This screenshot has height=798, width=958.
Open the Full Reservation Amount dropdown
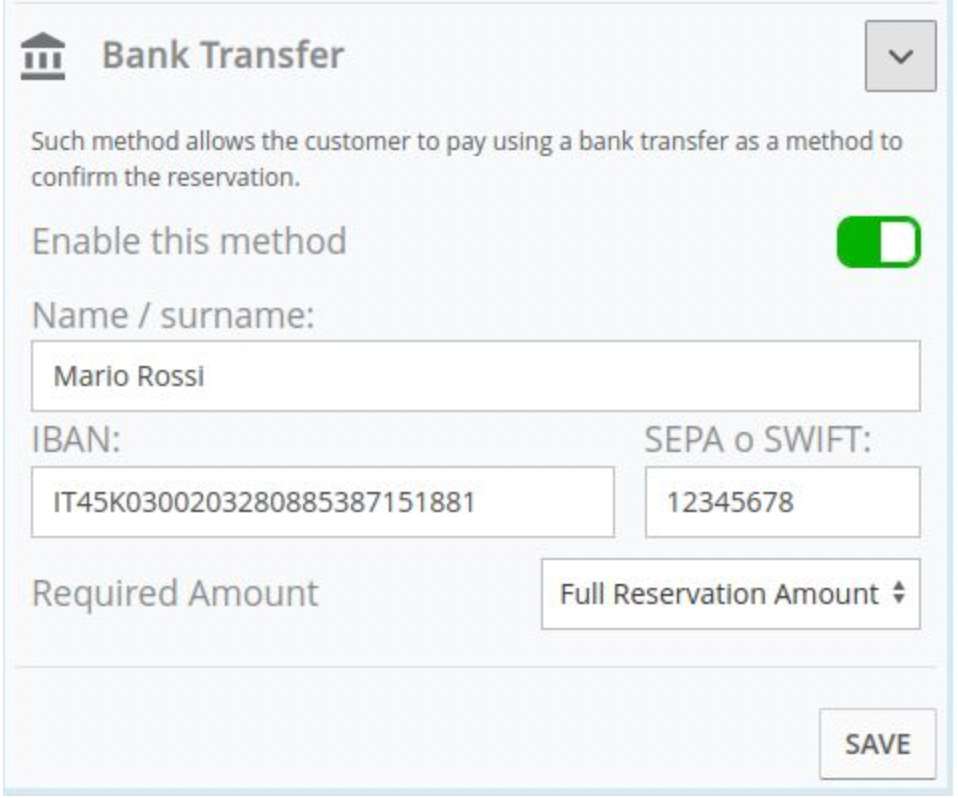click(731, 594)
